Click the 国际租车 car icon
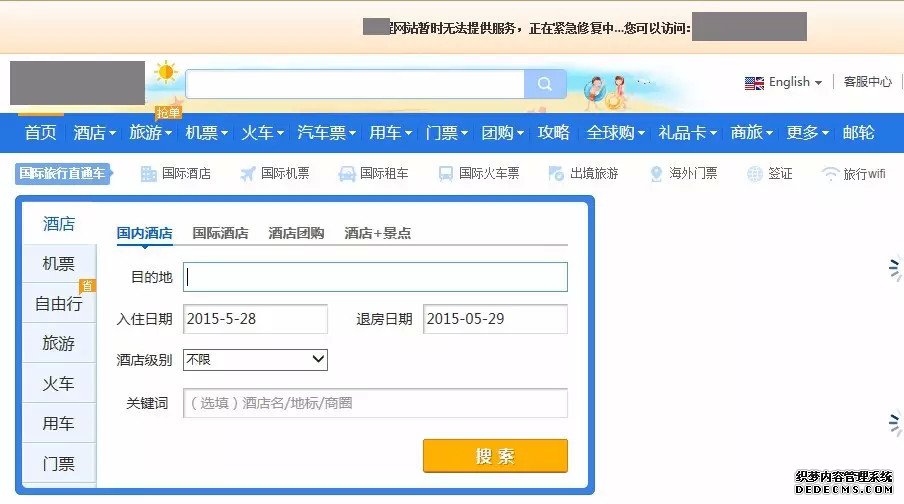 [x=347, y=174]
